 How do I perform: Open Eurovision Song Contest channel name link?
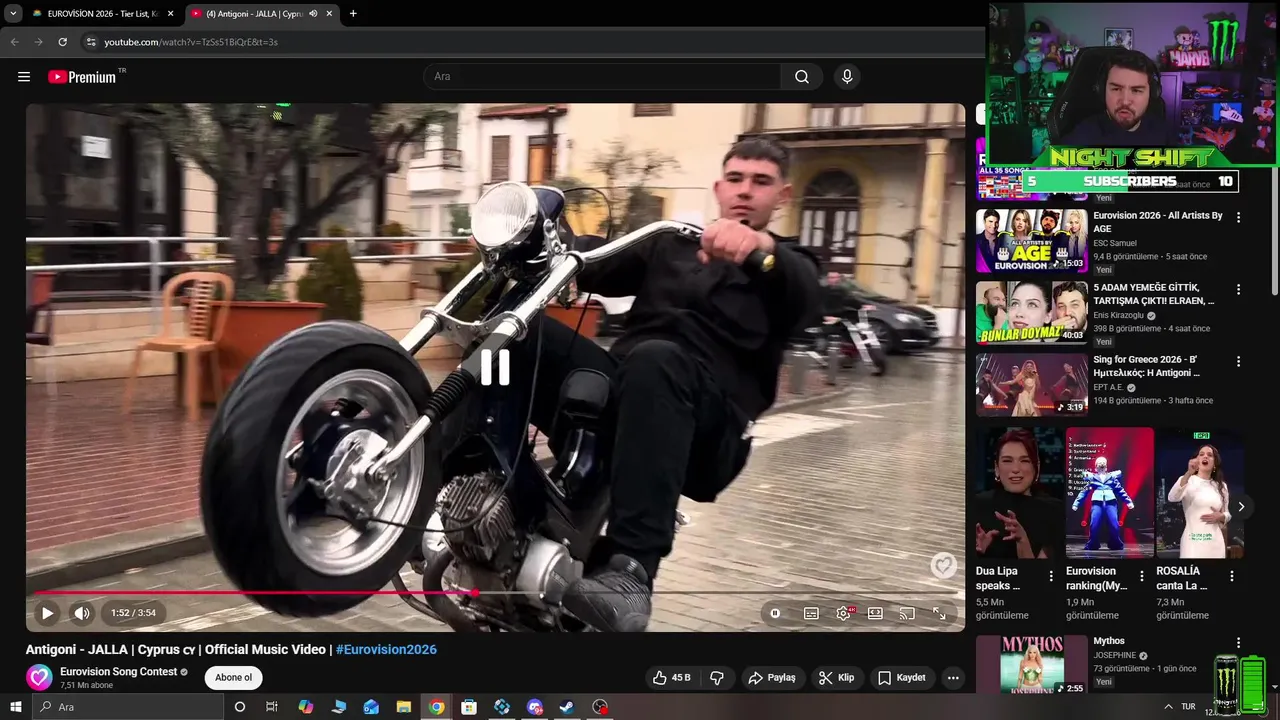point(118,672)
